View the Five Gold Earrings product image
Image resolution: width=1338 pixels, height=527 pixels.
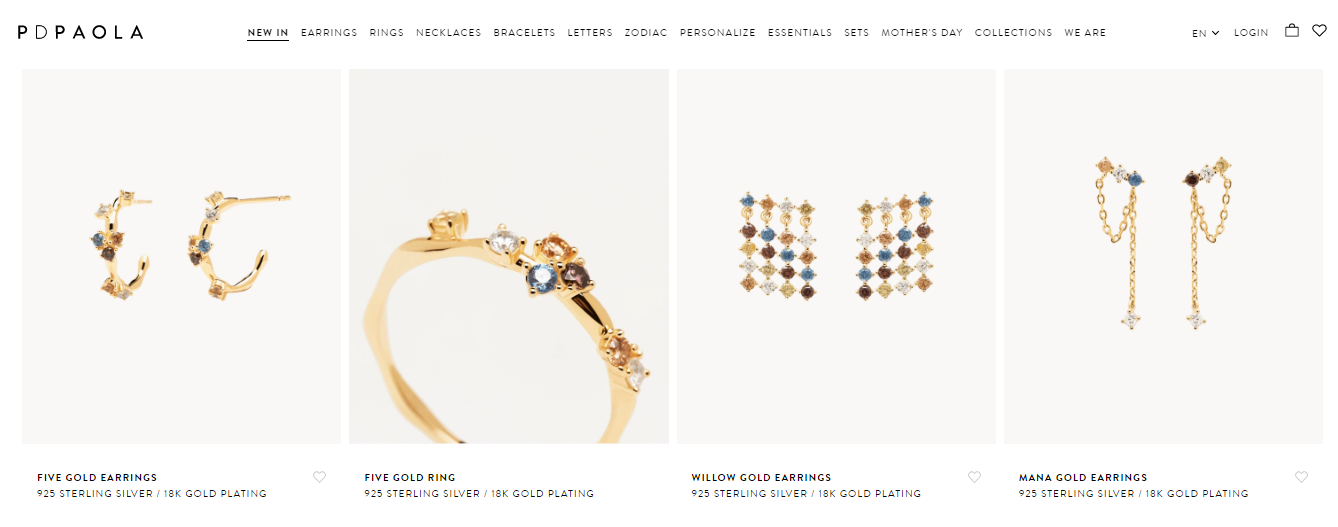[181, 256]
